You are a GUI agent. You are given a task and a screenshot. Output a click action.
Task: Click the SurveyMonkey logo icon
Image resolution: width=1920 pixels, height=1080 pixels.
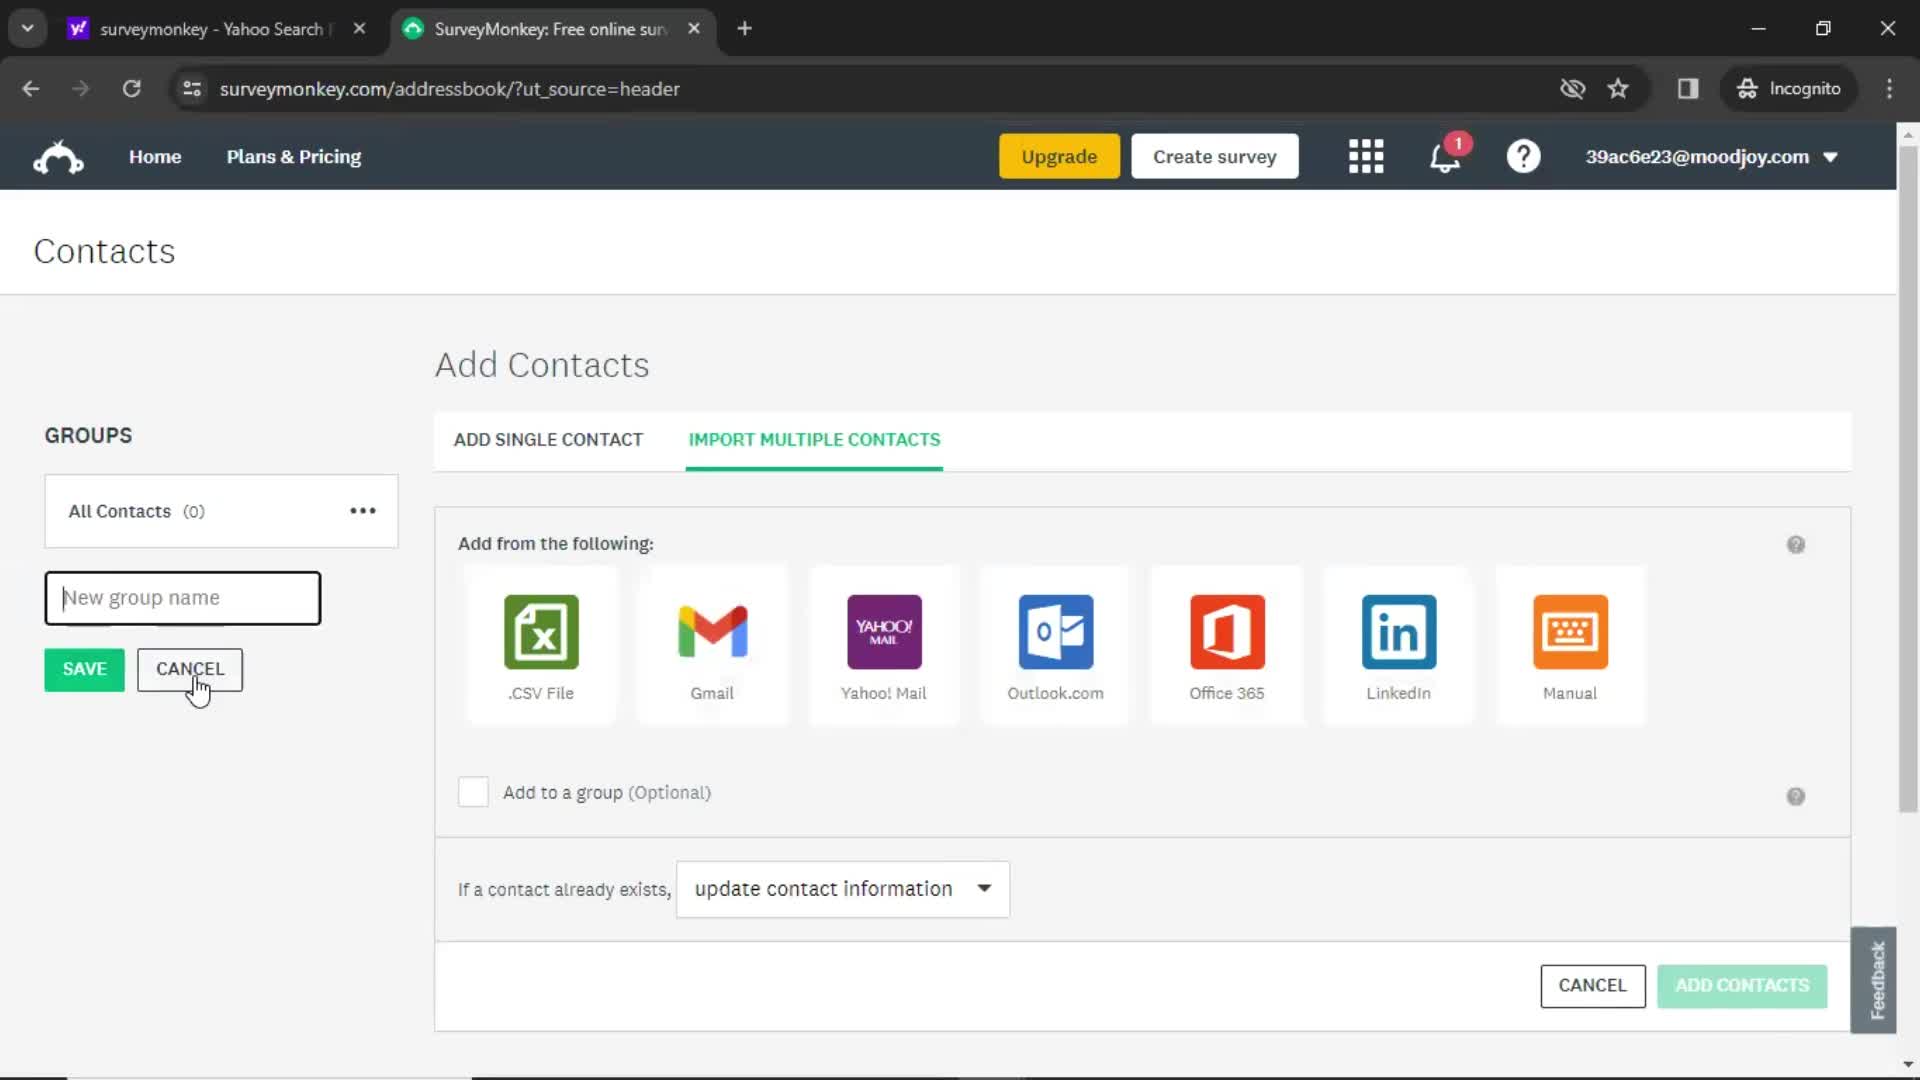point(58,156)
